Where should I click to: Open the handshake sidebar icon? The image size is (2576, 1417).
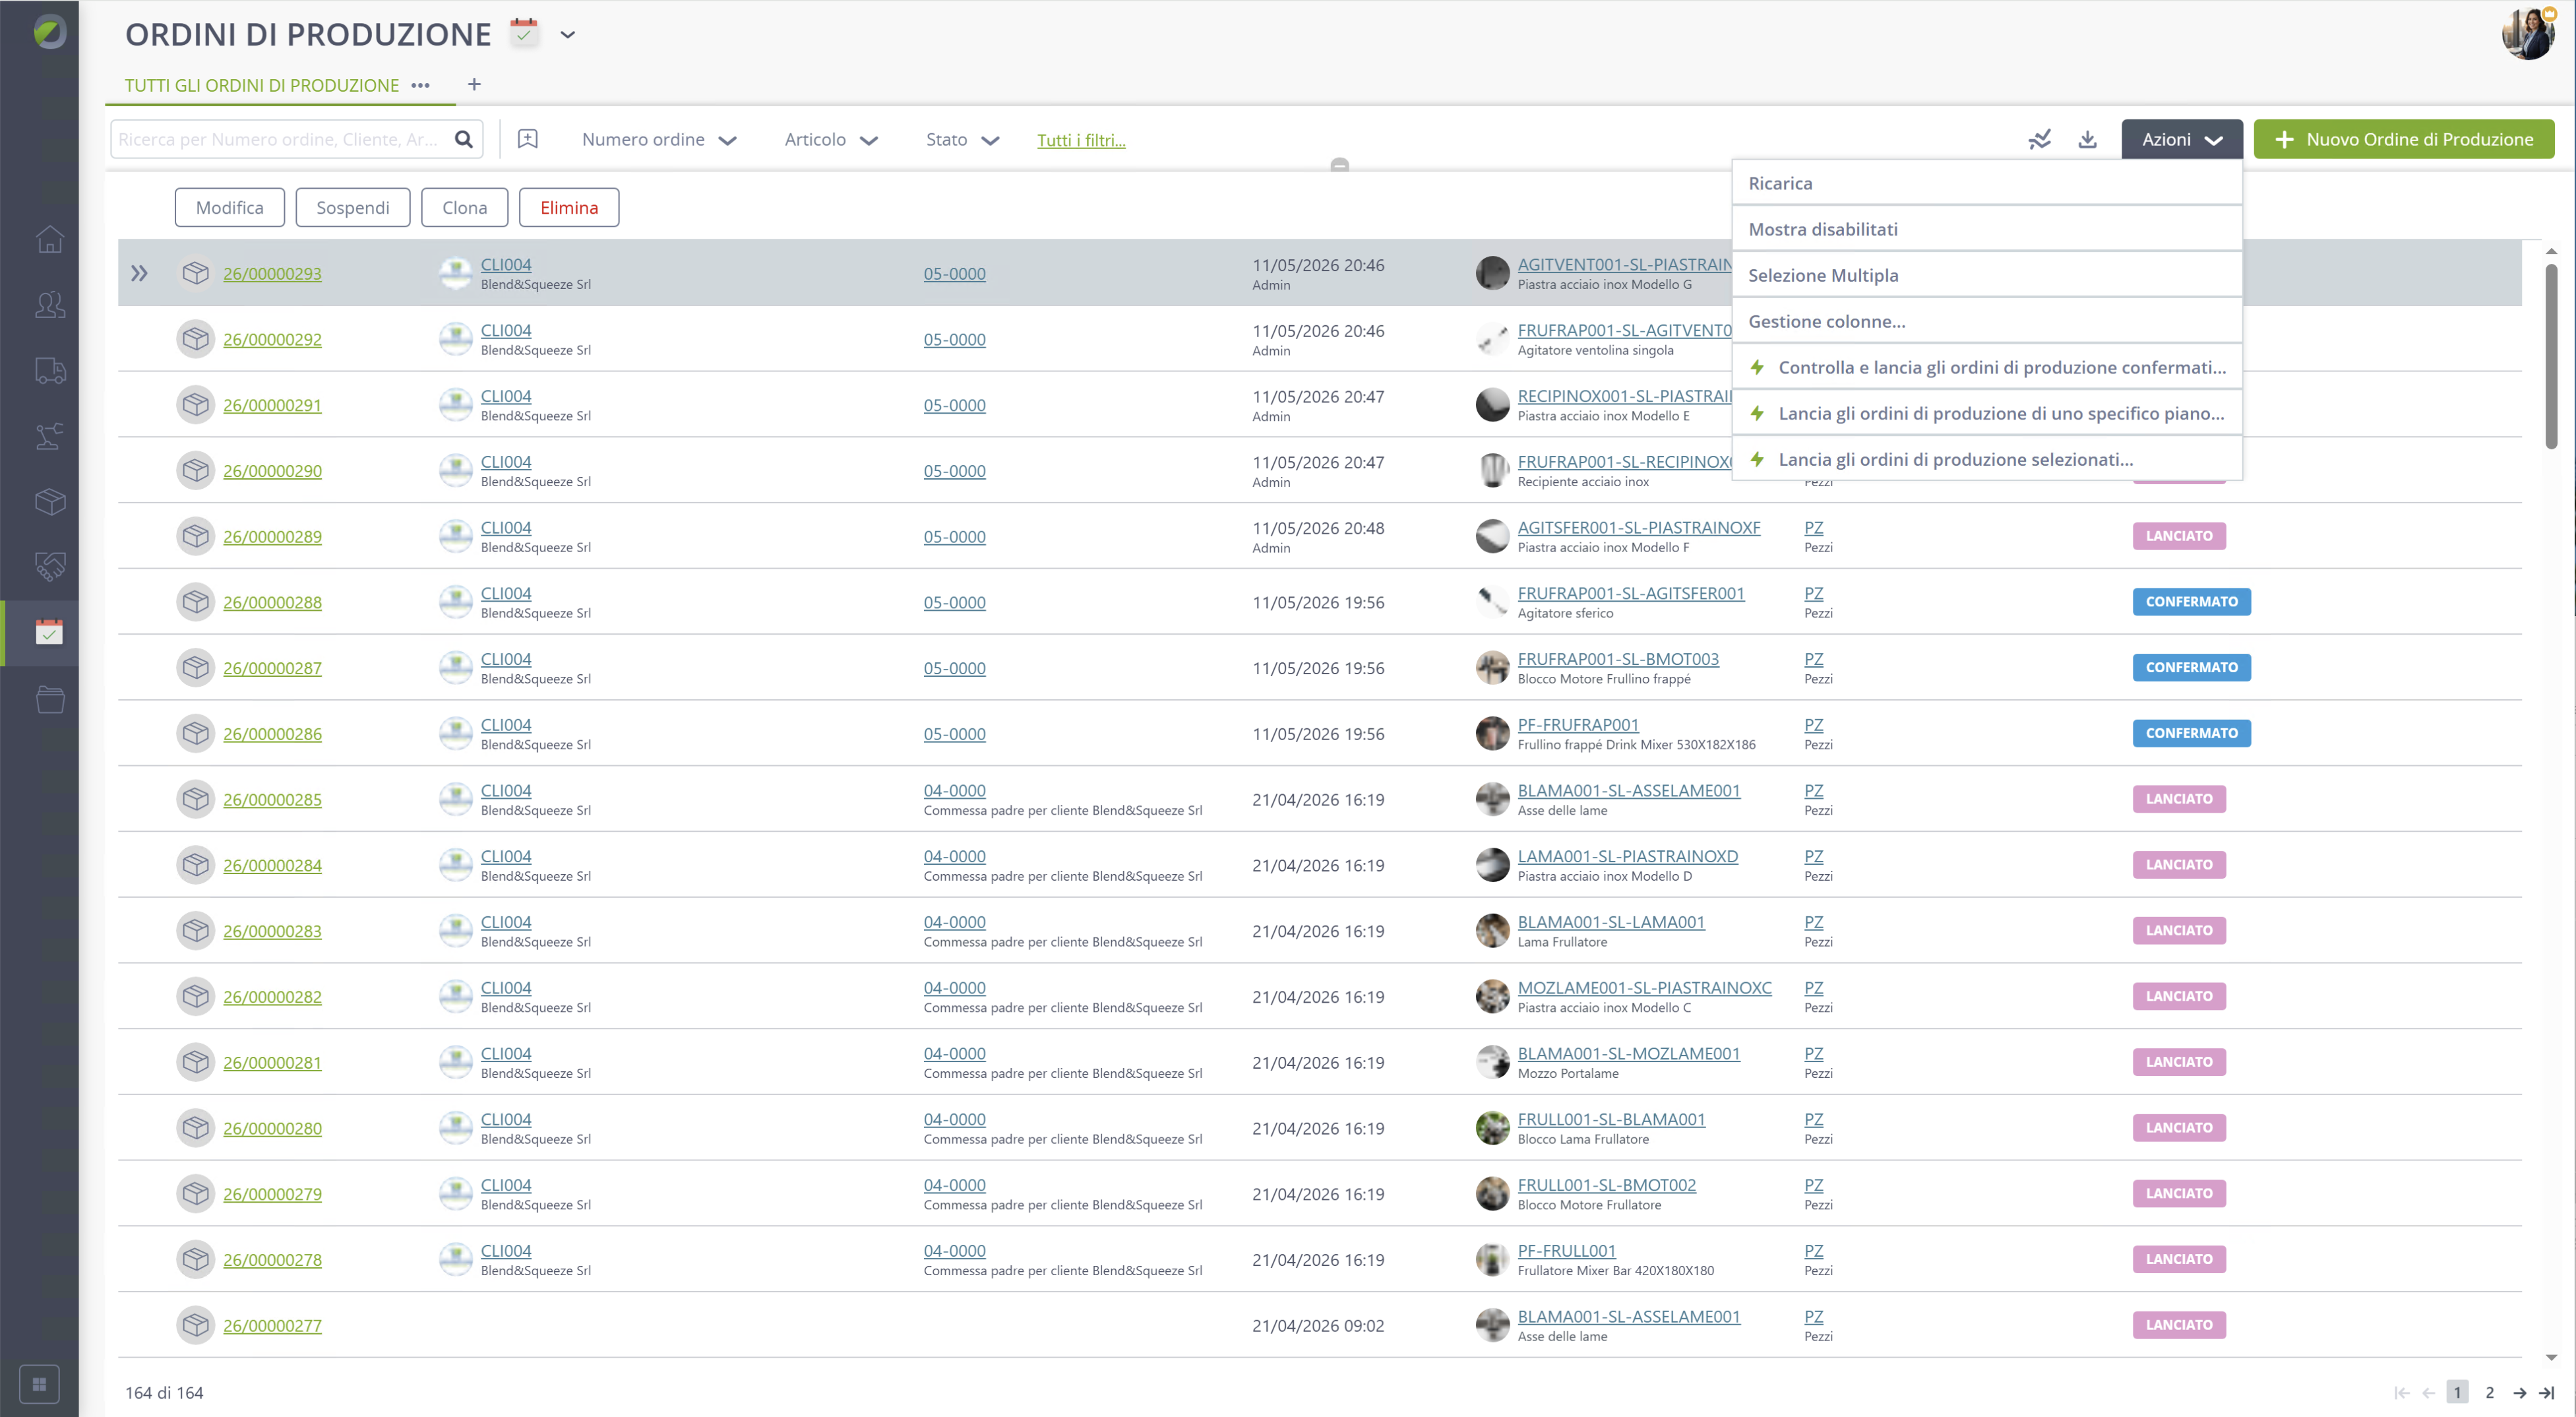point(49,567)
